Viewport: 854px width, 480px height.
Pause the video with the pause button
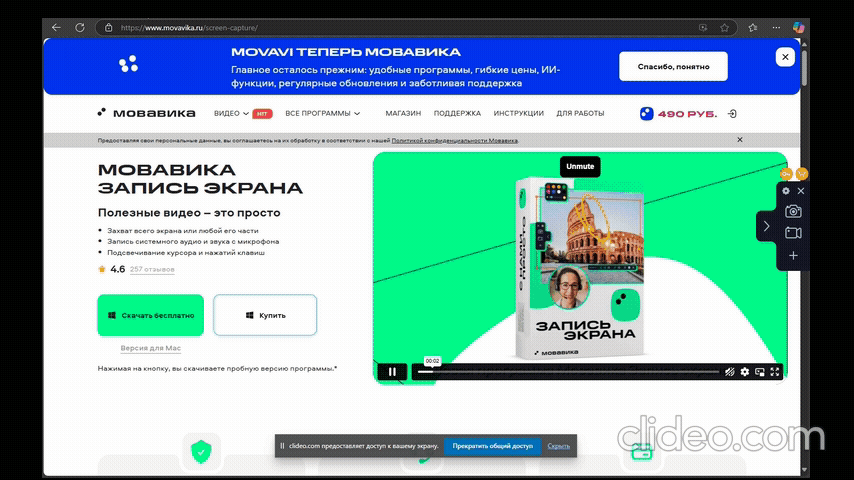click(x=392, y=372)
